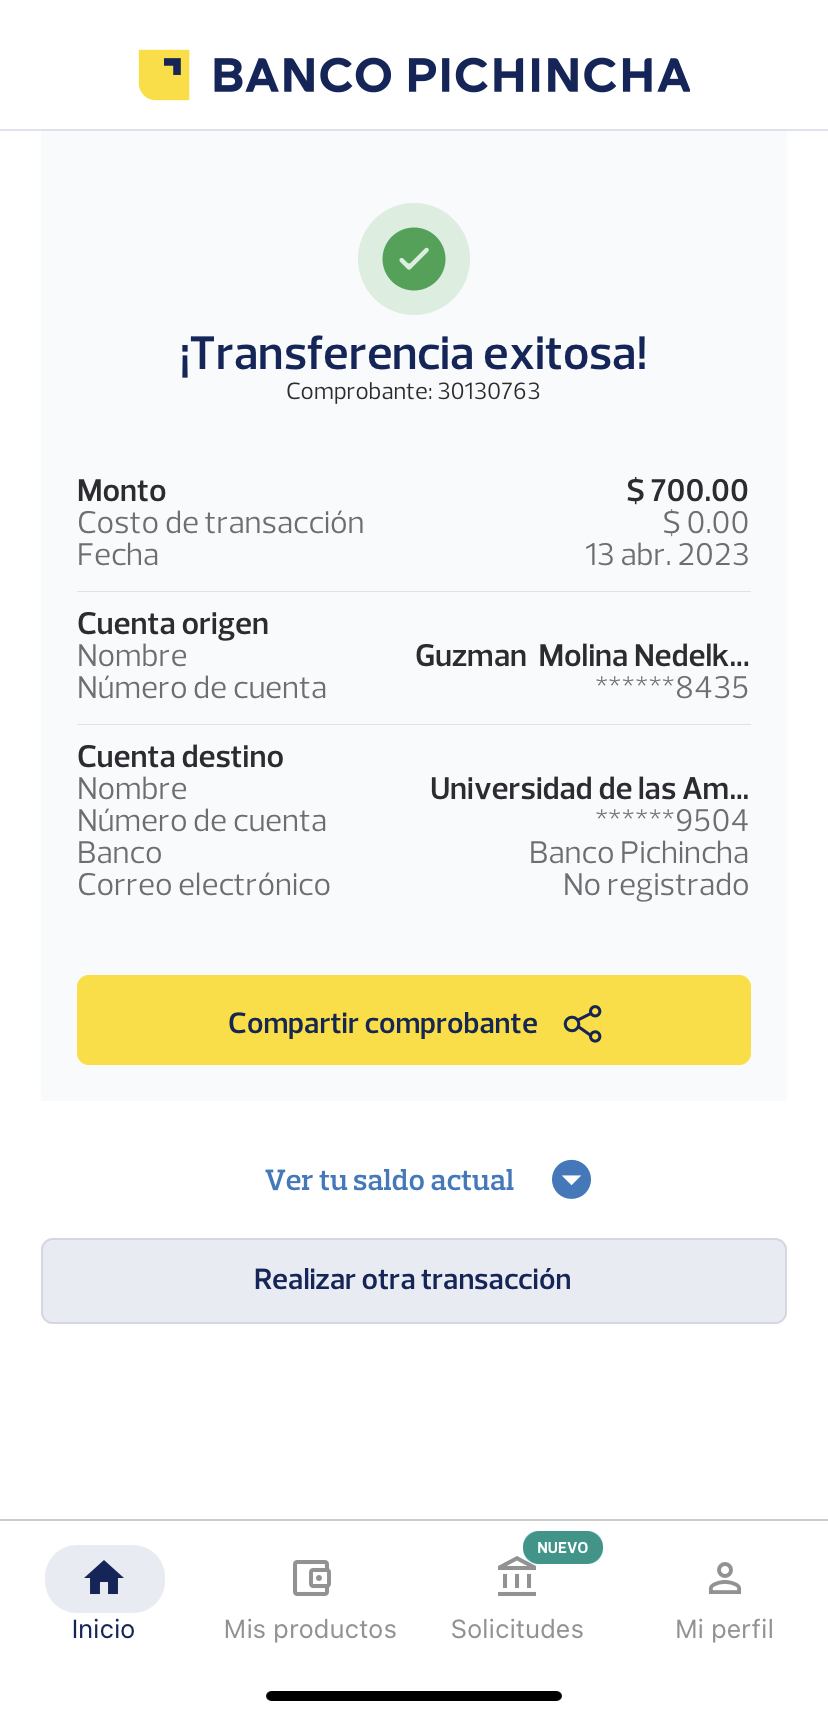Tap the BANCO PICHINCHA header title
This screenshot has height=1717, width=828.
click(451, 76)
